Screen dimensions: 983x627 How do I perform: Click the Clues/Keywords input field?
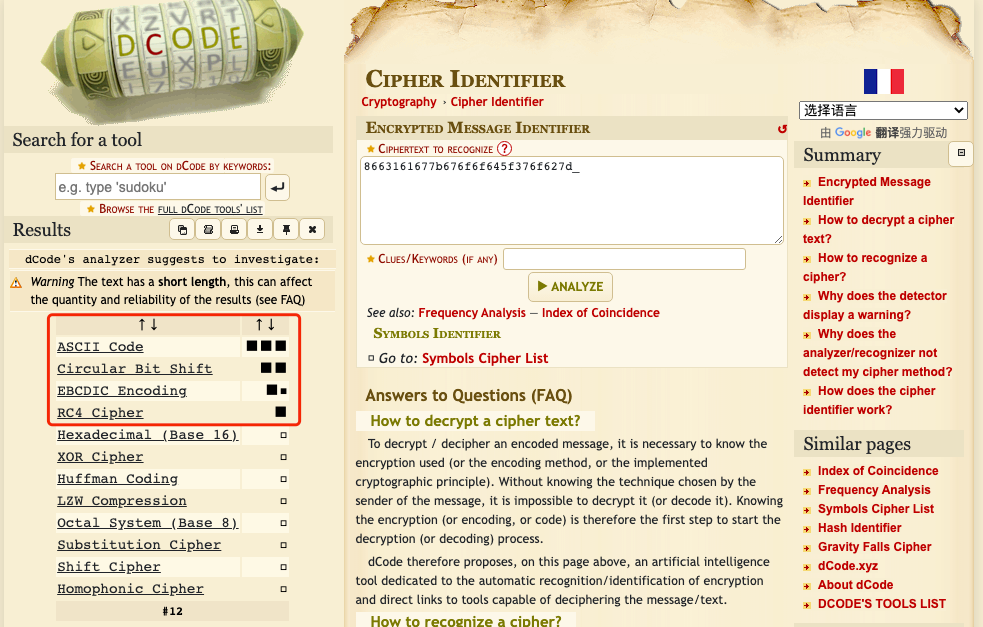click(x=624, y=260)
